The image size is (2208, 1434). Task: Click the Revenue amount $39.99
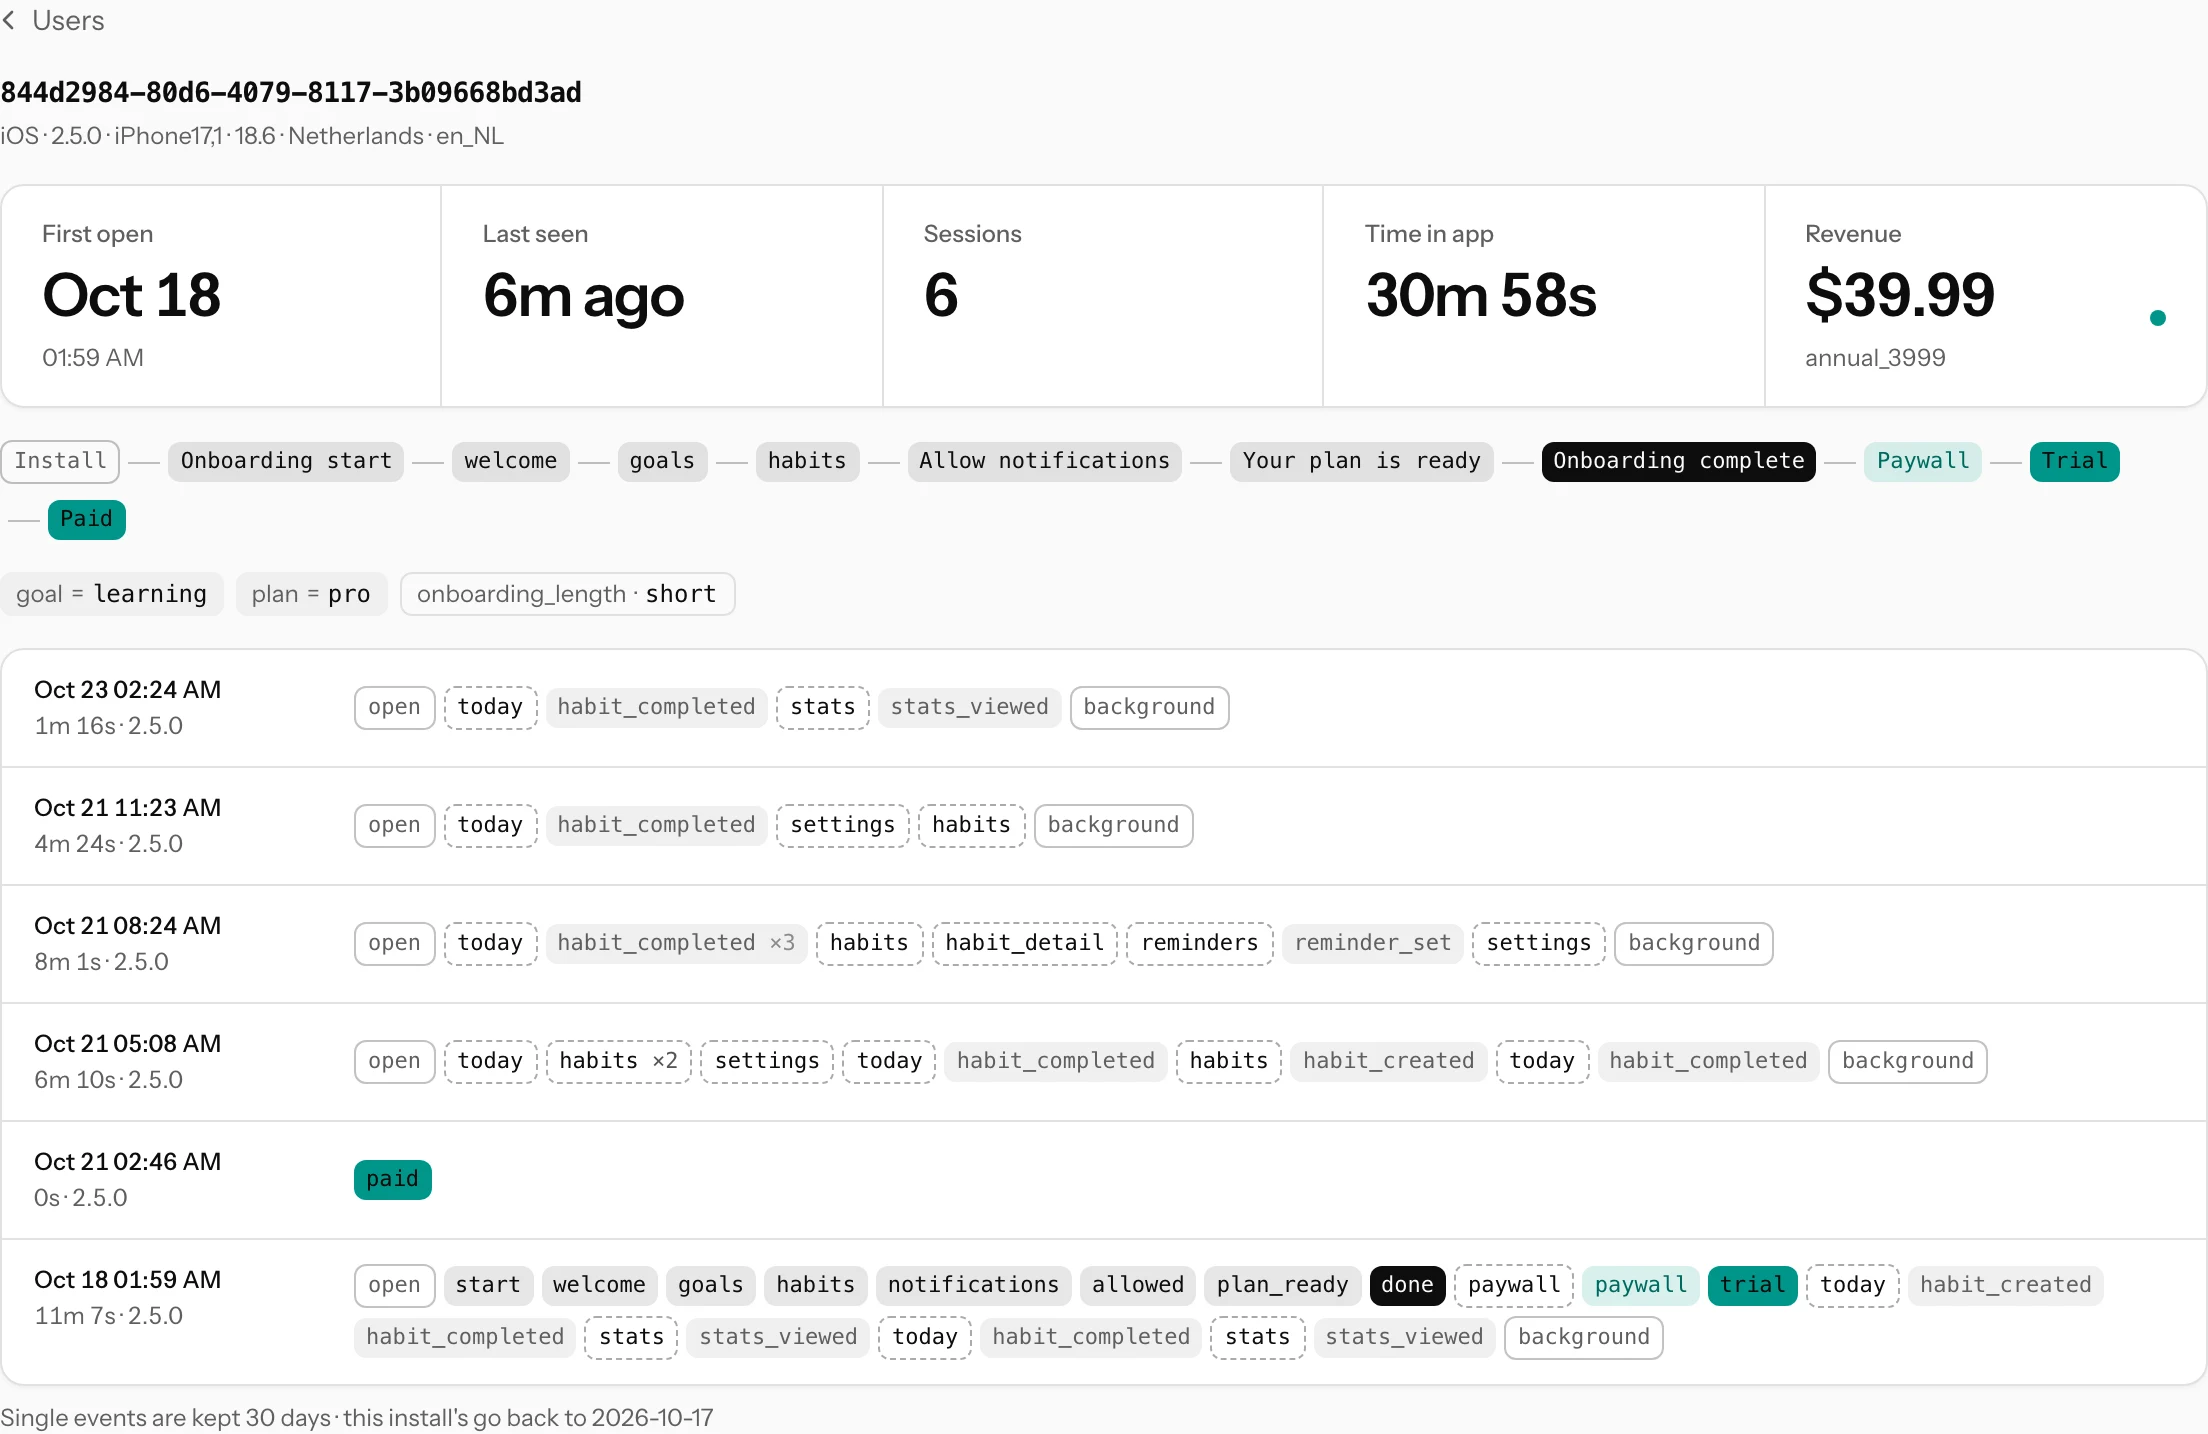(x=1900, y=295)
